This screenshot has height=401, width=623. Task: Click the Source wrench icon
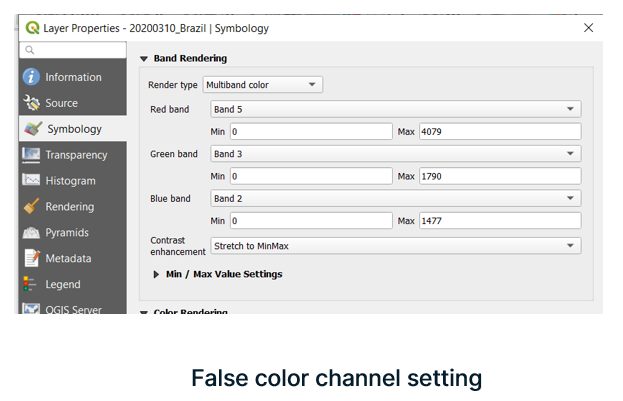click(x=31, y=103)
